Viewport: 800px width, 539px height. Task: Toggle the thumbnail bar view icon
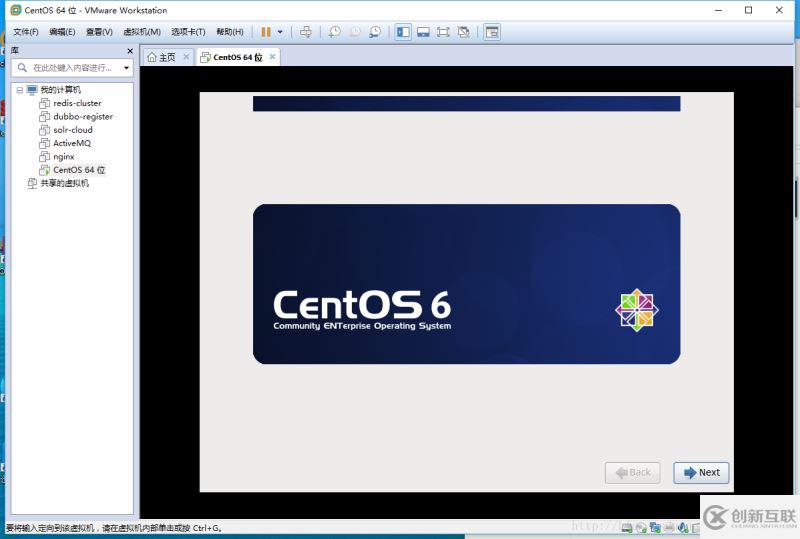click(x=423, y=32)
